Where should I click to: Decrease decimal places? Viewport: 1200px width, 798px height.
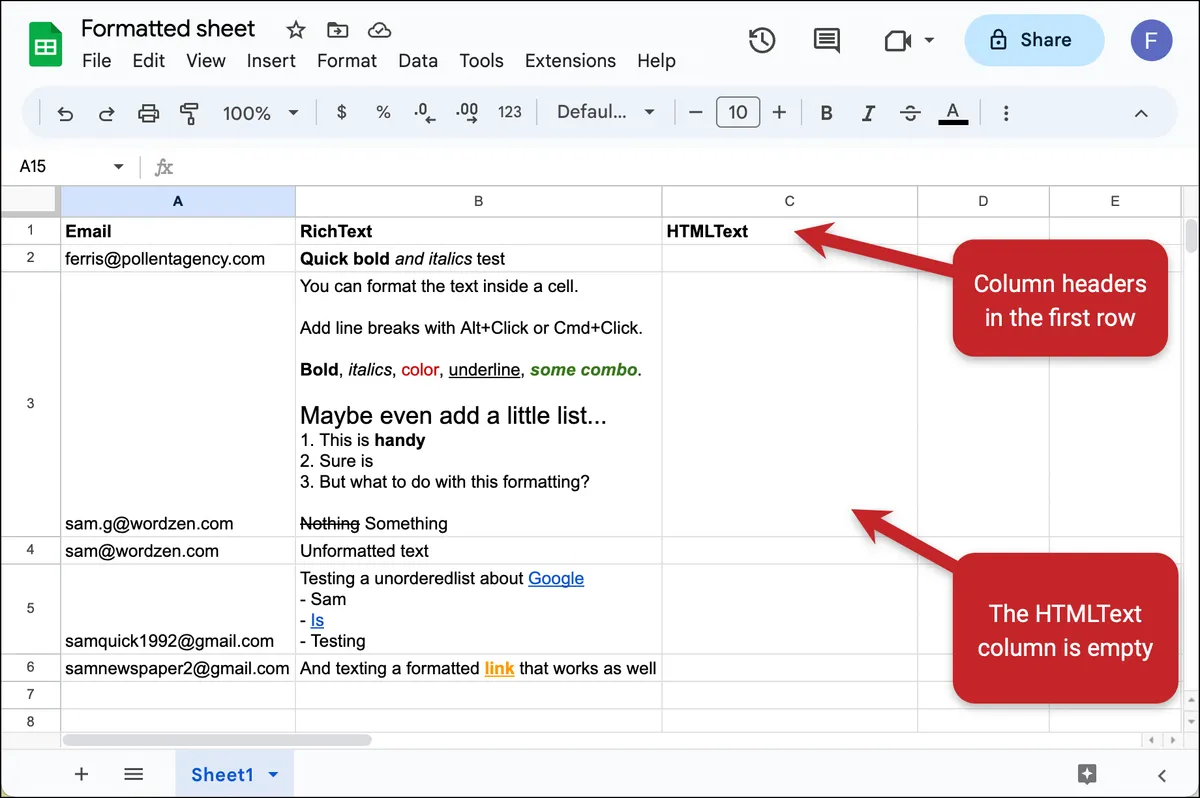(x=425, y=113)
